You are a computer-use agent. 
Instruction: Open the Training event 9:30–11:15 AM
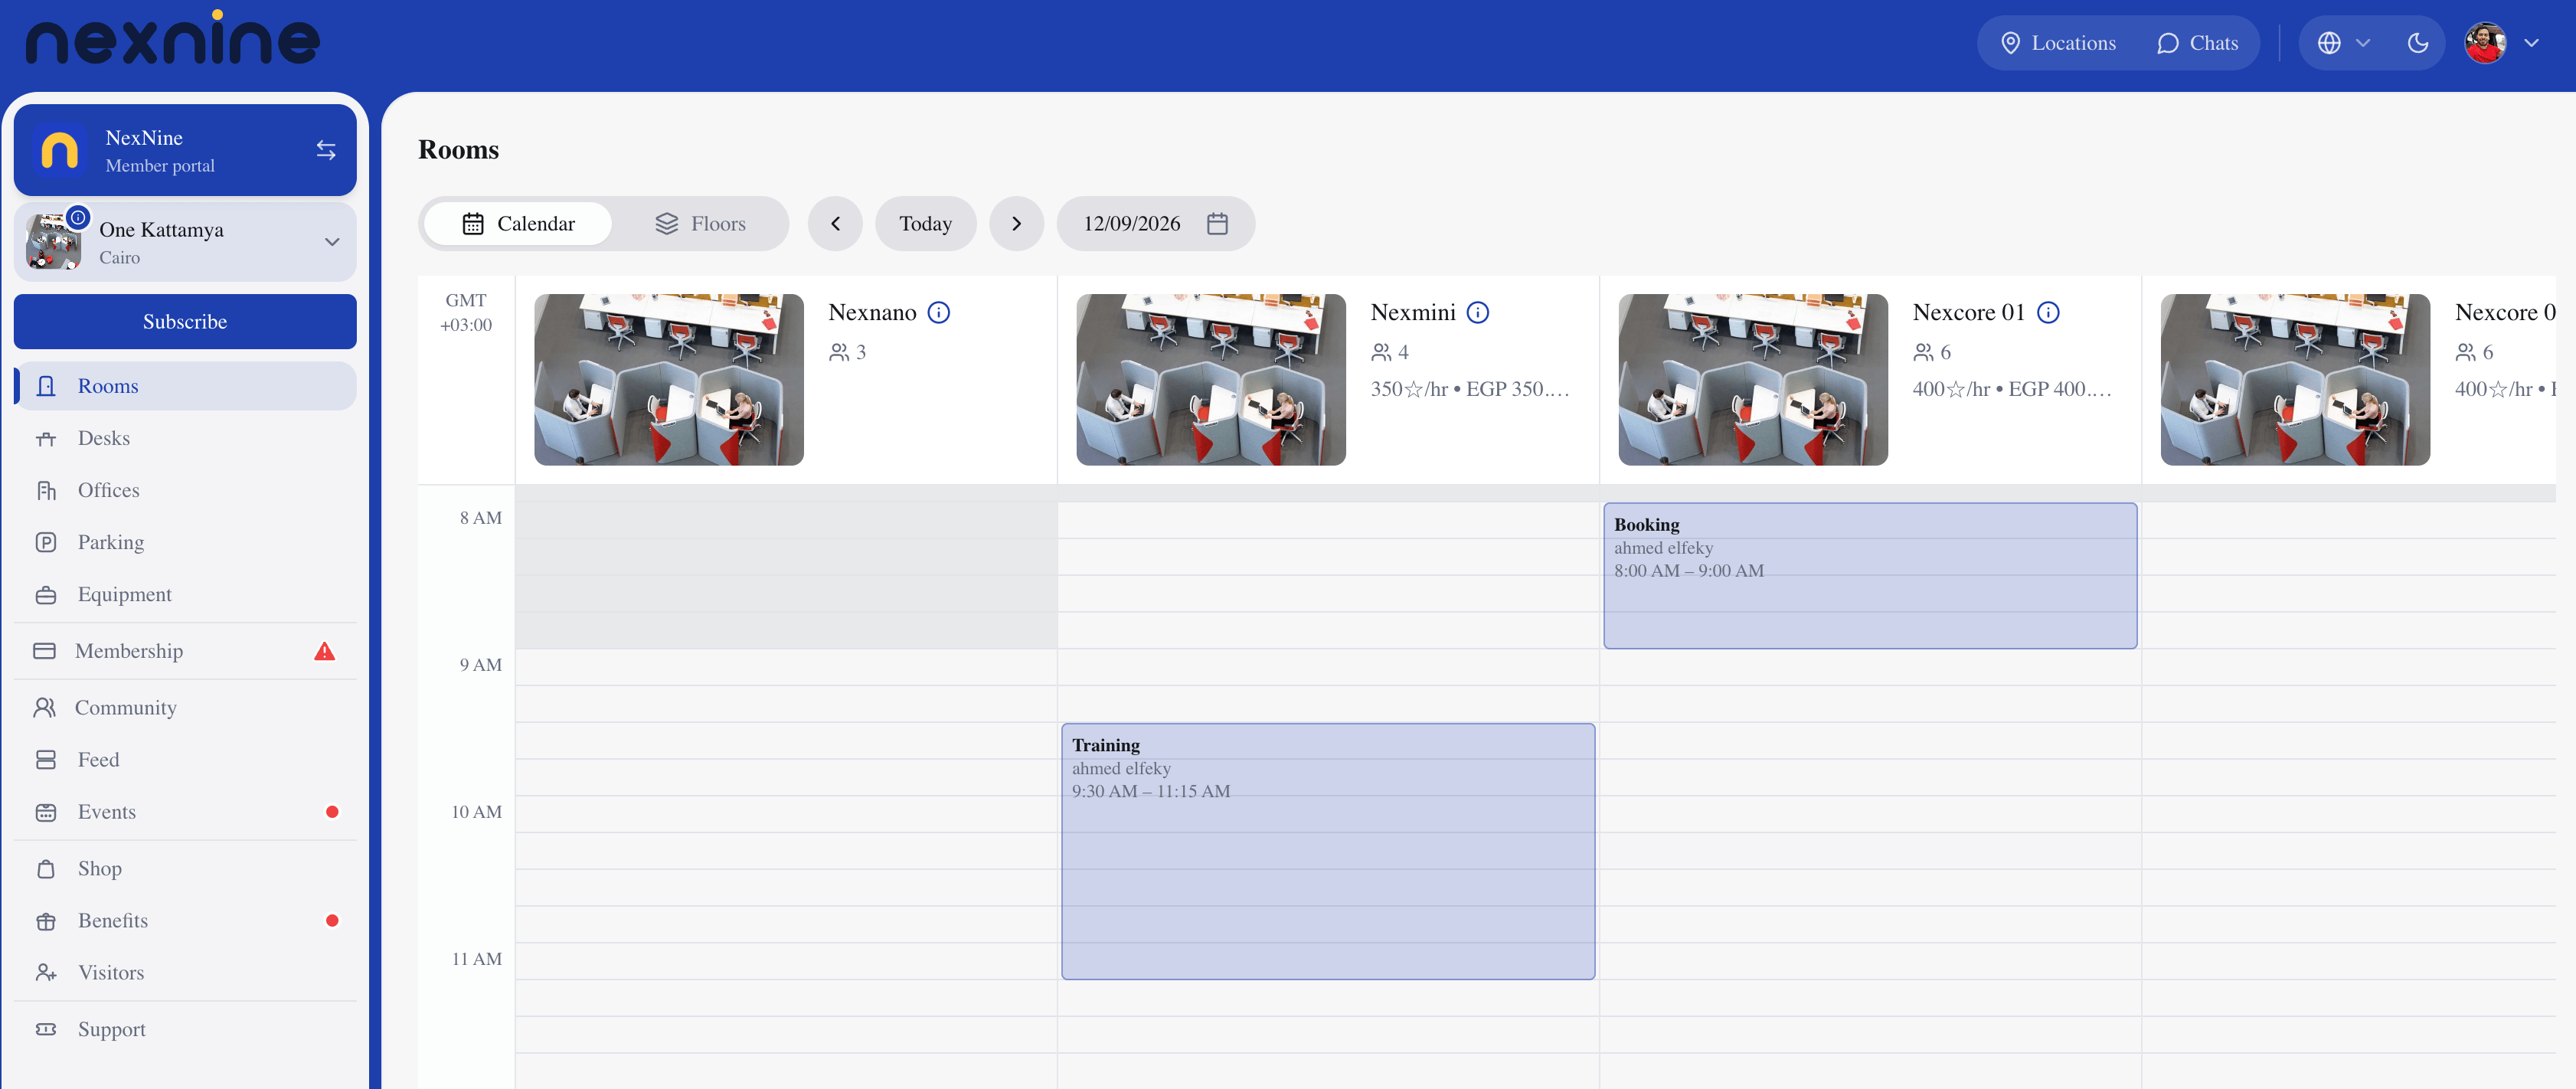(x=1328, y=852)
